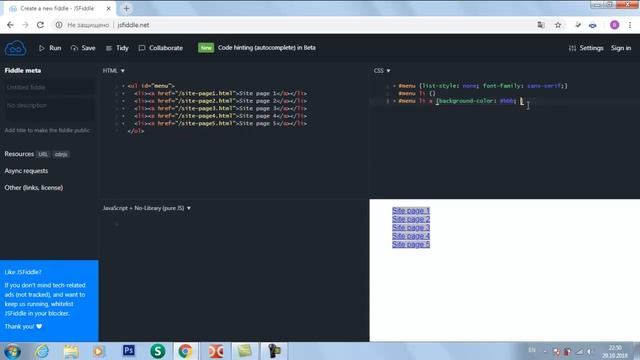Click the eye extension icon in Chrome toolbar
This screenshot has width=640, height=360.
(593, 25)
